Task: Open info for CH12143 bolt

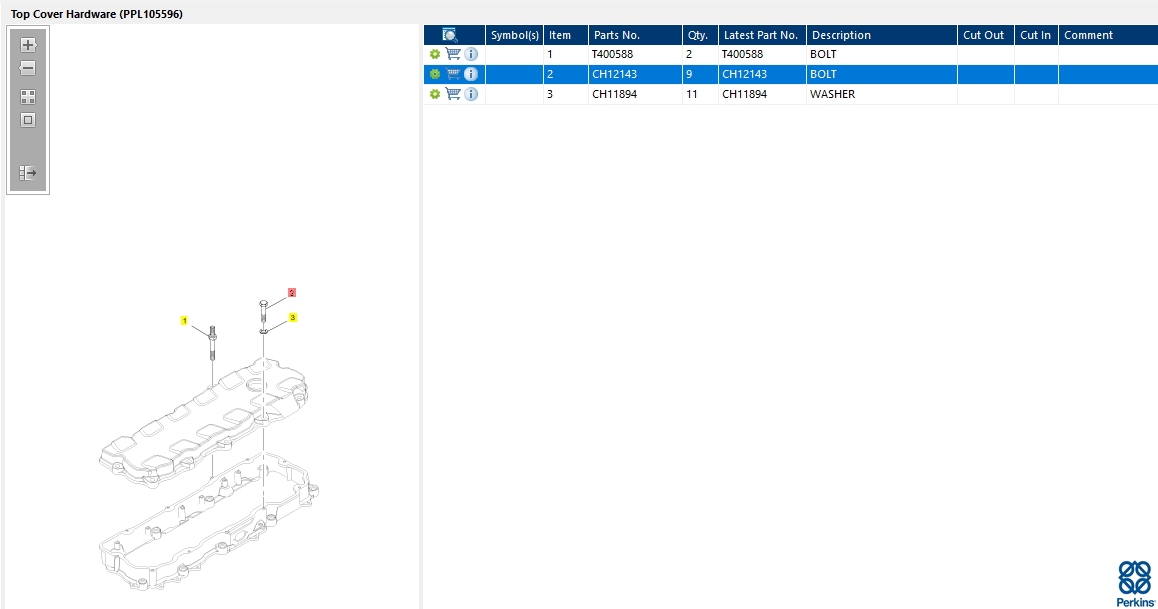Action: 471,74
